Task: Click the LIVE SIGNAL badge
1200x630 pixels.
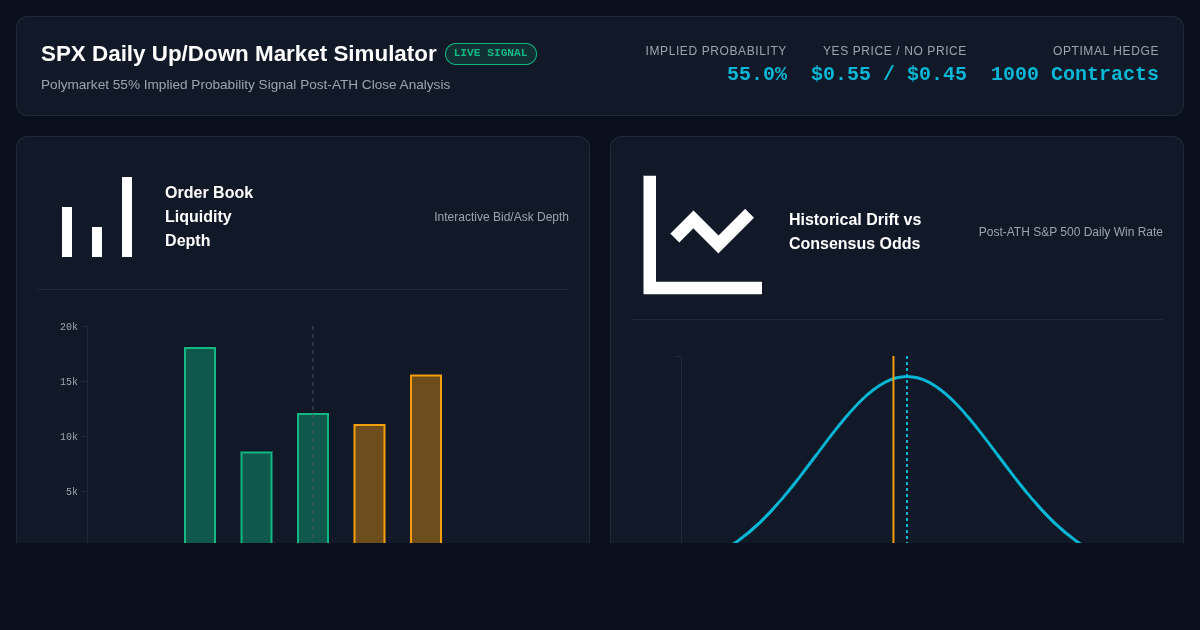Action: point(491,54)
